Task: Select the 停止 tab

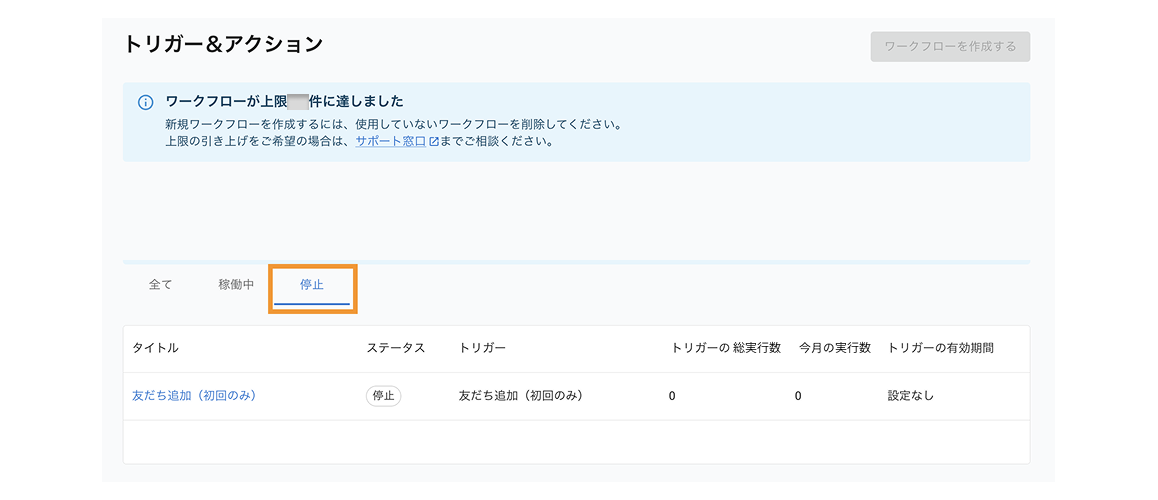Action: [312, 286]
